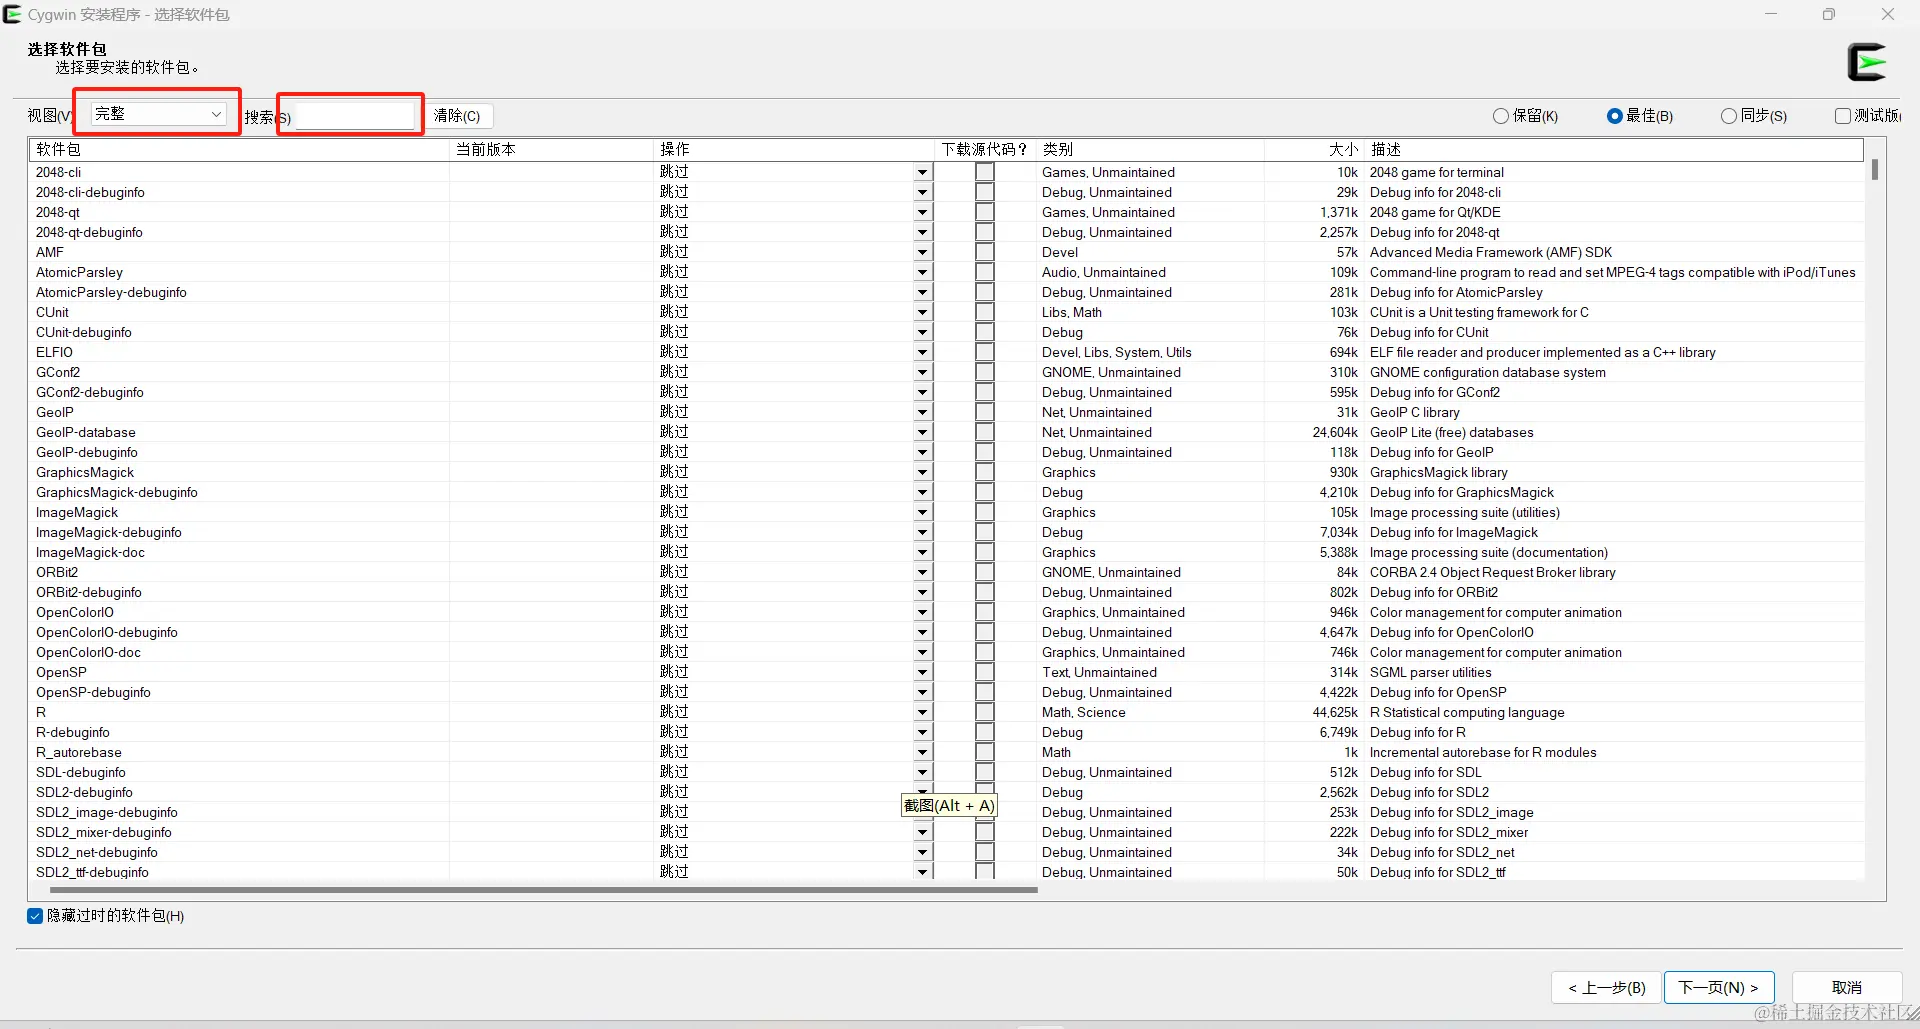The width and height of the screenshot is (1920, 1029).
Task: Click description 'Advanced Media Framework (AMF) SDK'
Action: click(x=1490, y=253)
